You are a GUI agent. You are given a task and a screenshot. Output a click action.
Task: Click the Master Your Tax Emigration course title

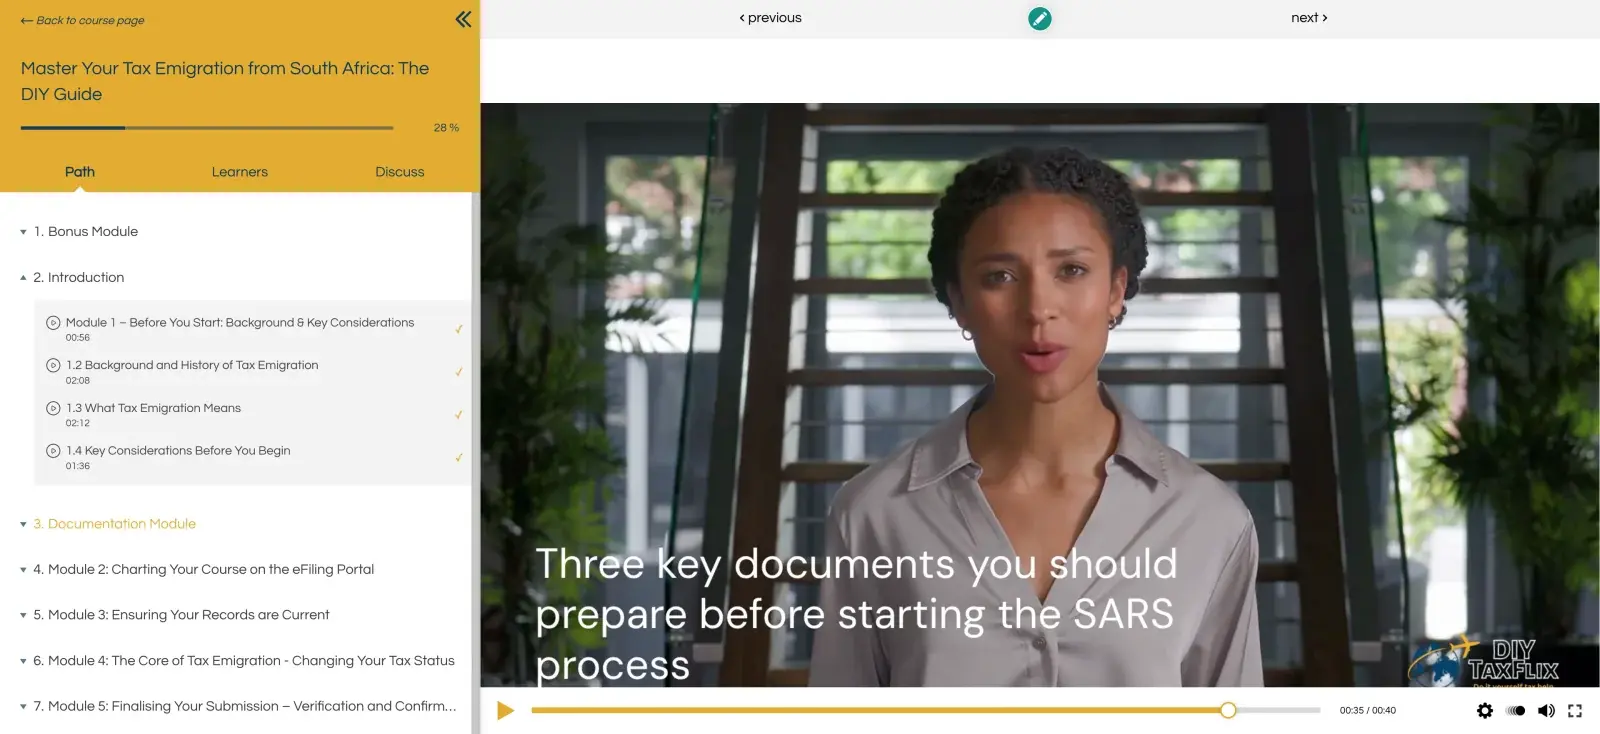pyautogui.click(x=225, y=81)
